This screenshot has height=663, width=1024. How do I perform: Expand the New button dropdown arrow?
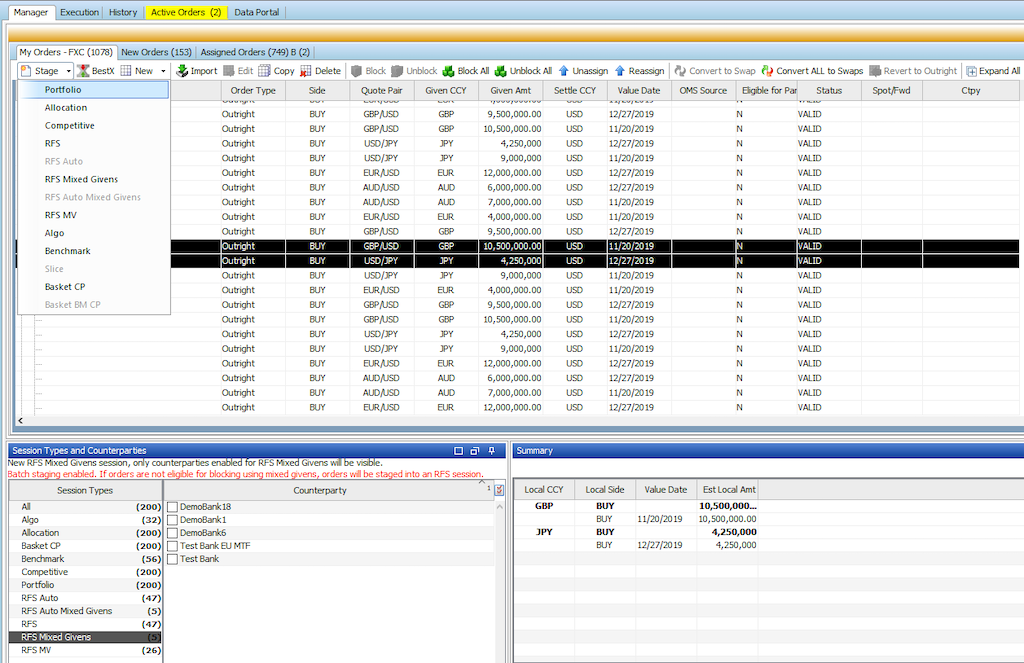(163, 71)
